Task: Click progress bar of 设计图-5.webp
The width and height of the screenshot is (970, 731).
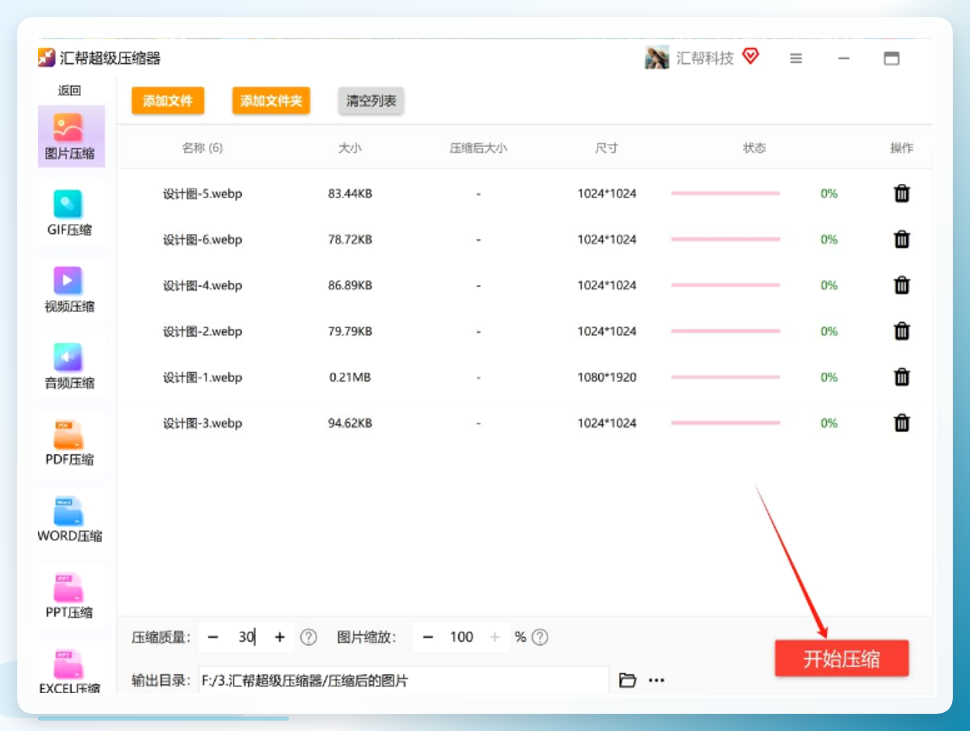Action: [726, 194]
